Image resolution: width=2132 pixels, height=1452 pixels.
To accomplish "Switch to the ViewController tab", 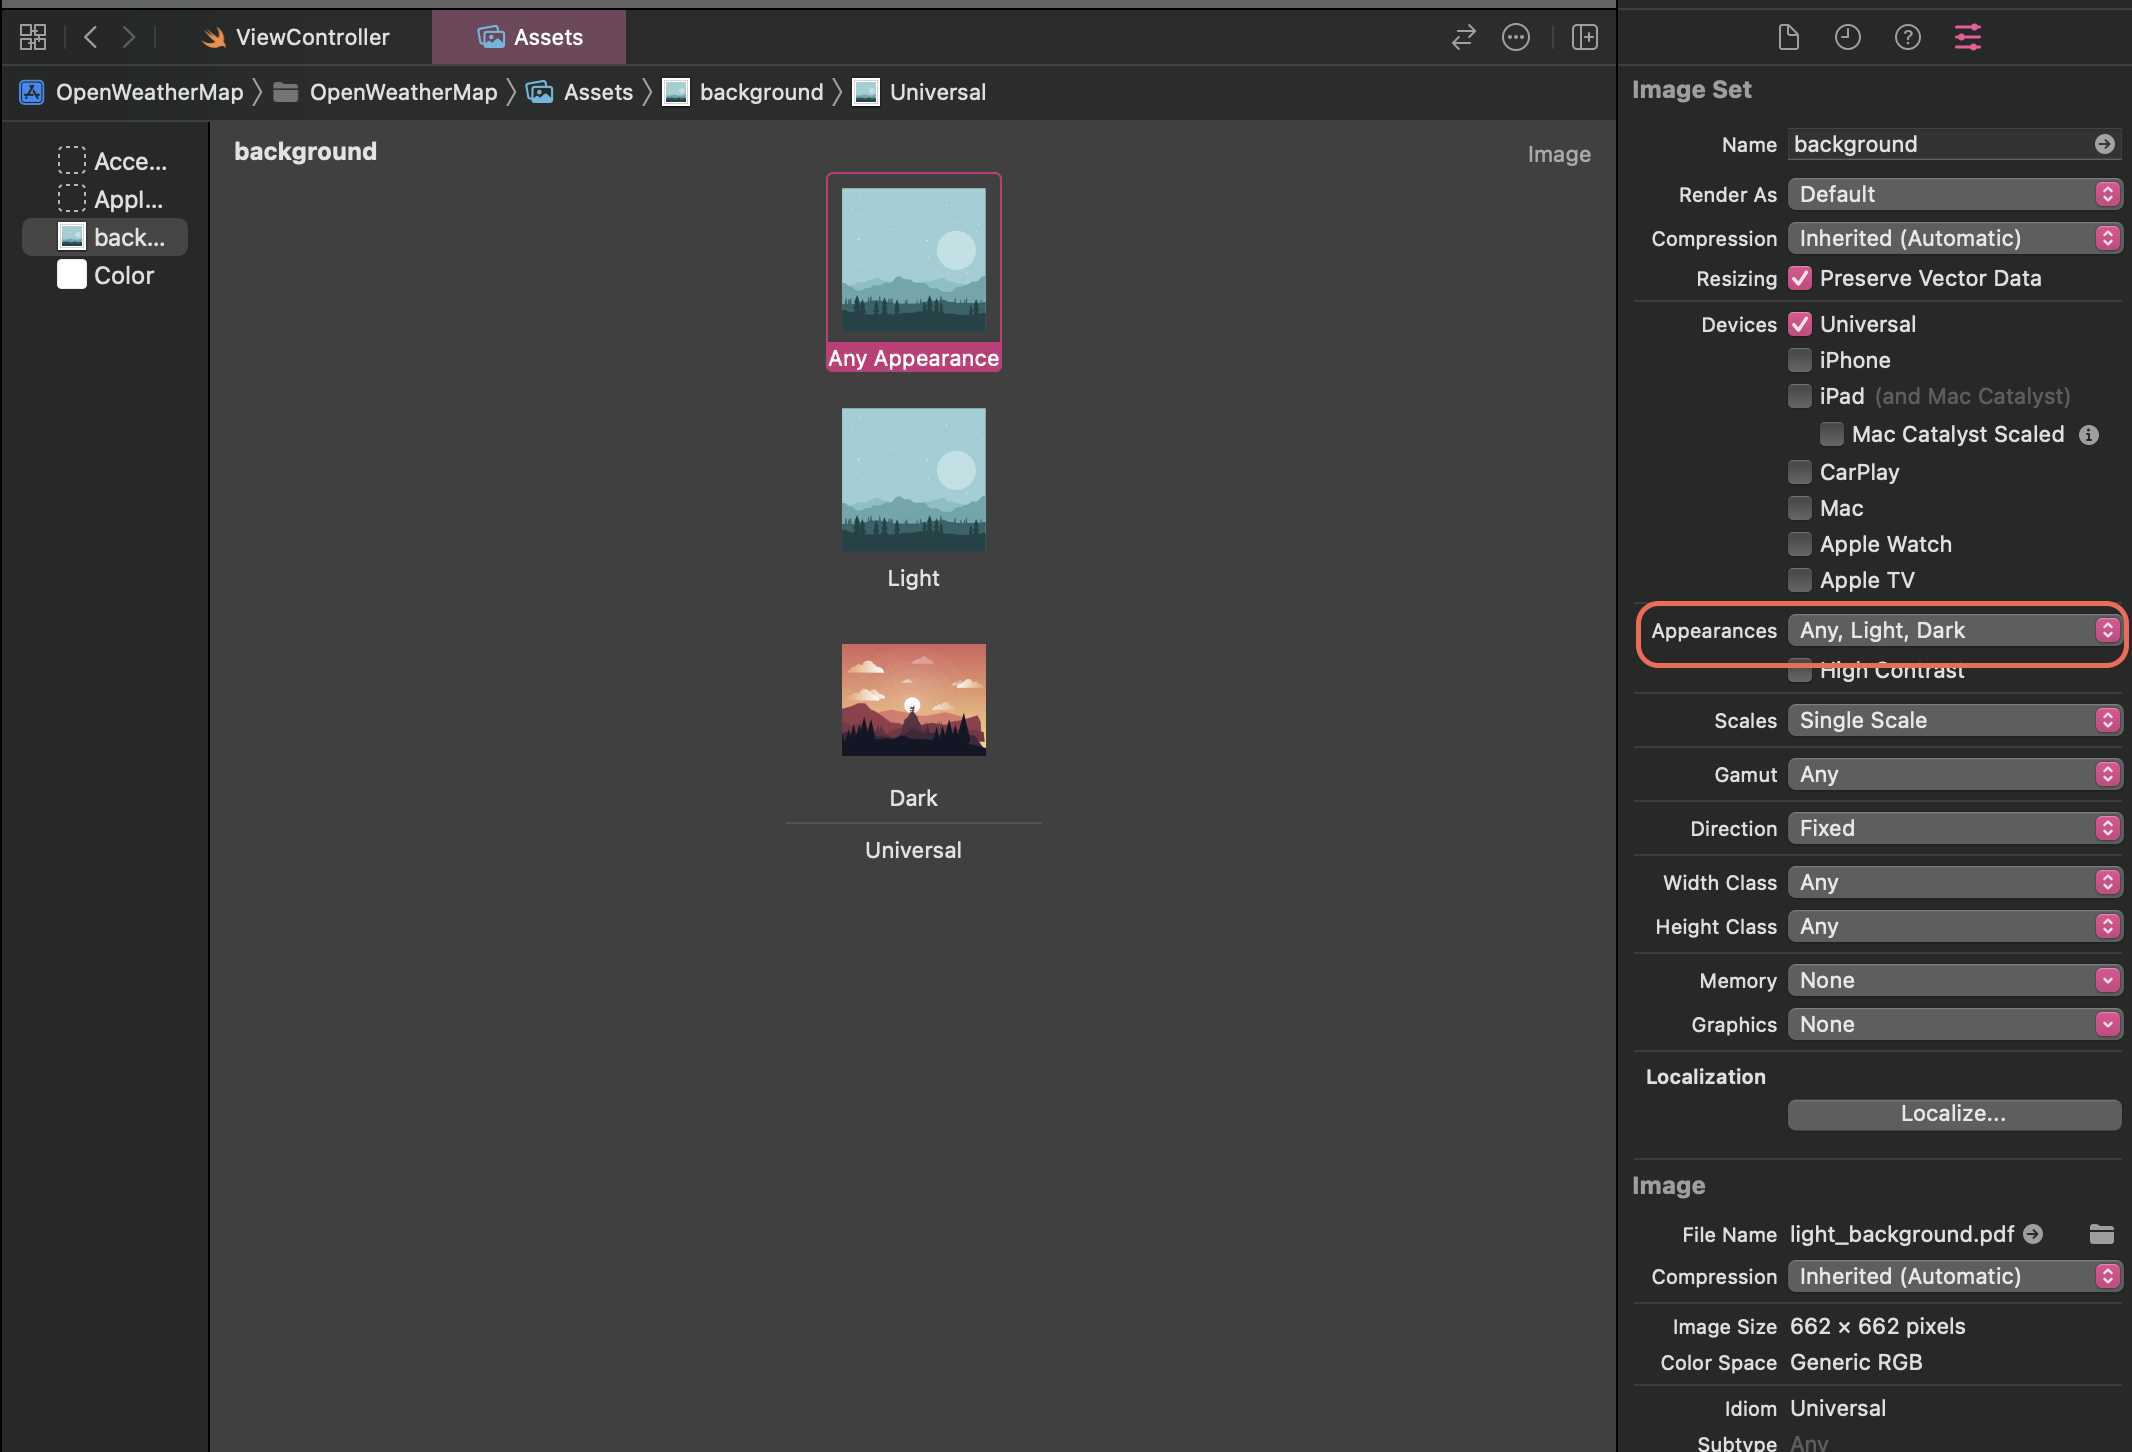I will coord(297,37).
